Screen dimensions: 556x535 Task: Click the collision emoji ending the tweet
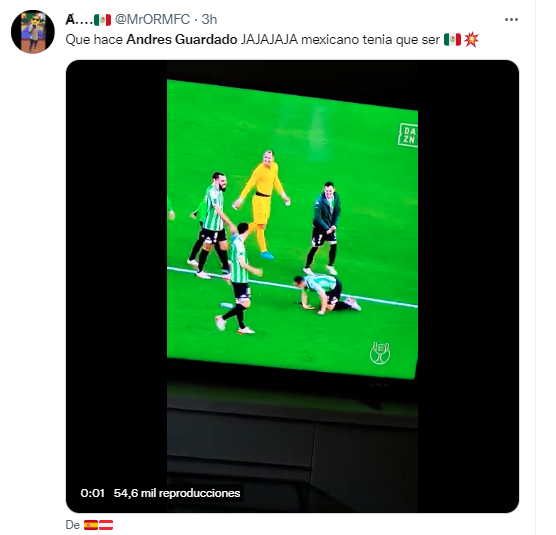pos(471,39)
